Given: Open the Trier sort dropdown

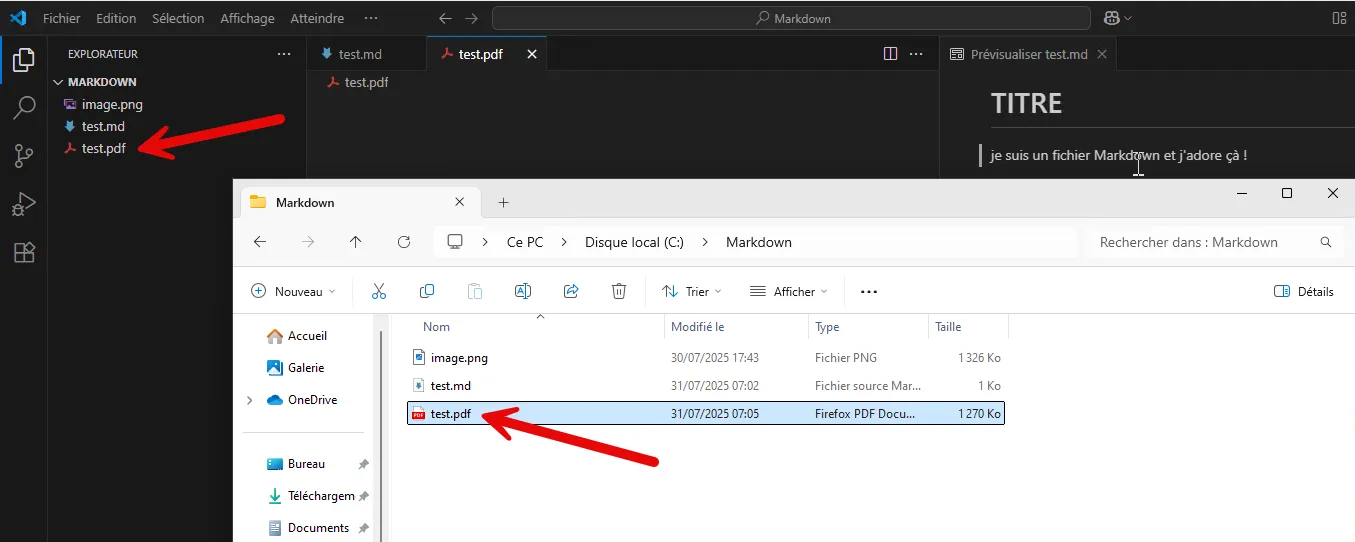Looking at the screenshot, I should [x=690, y=291].
